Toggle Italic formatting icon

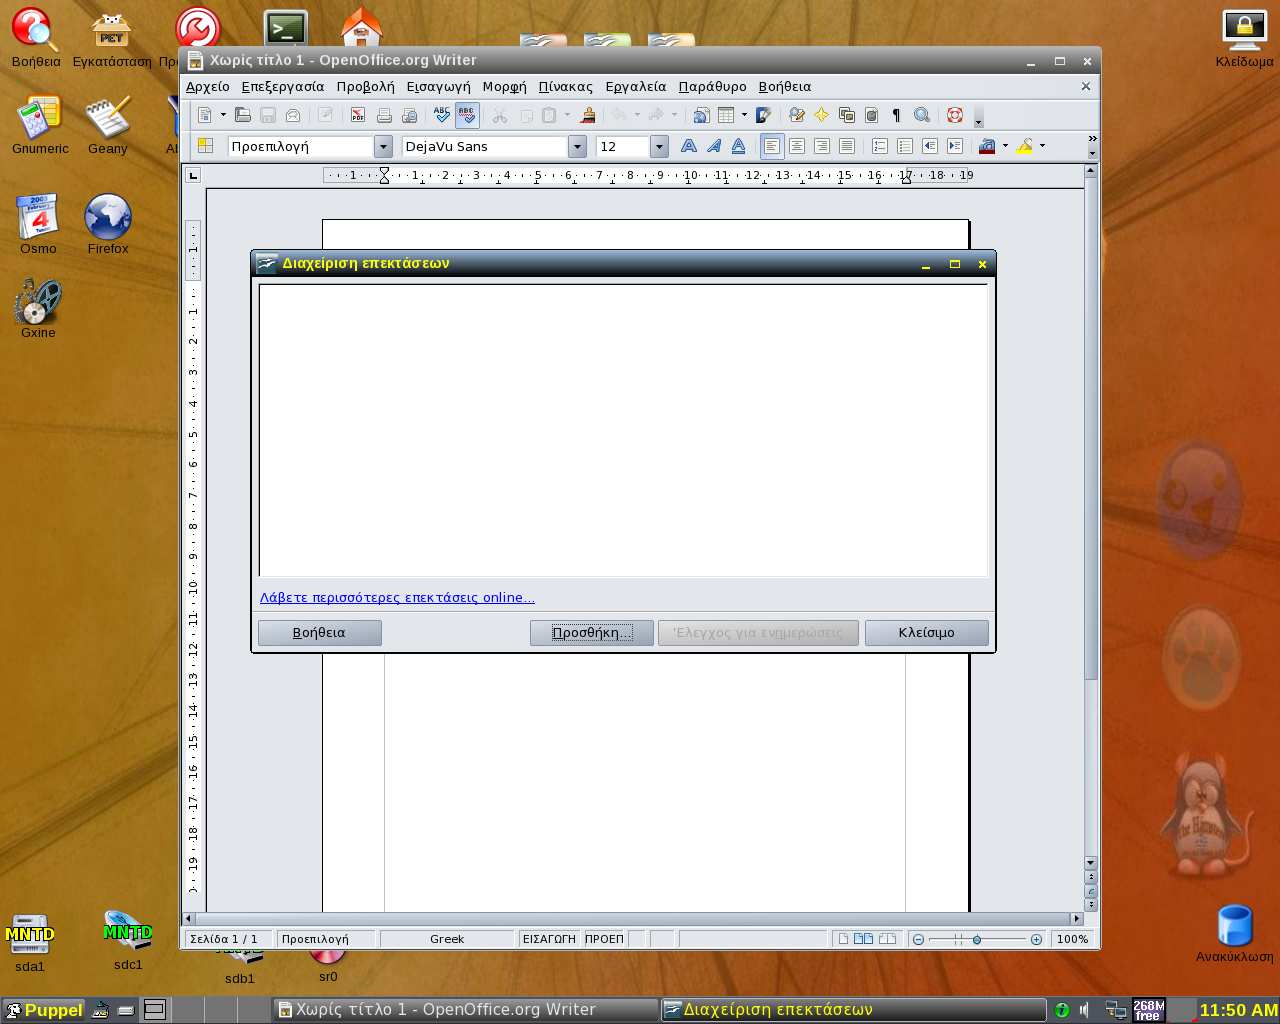[714, 146]
